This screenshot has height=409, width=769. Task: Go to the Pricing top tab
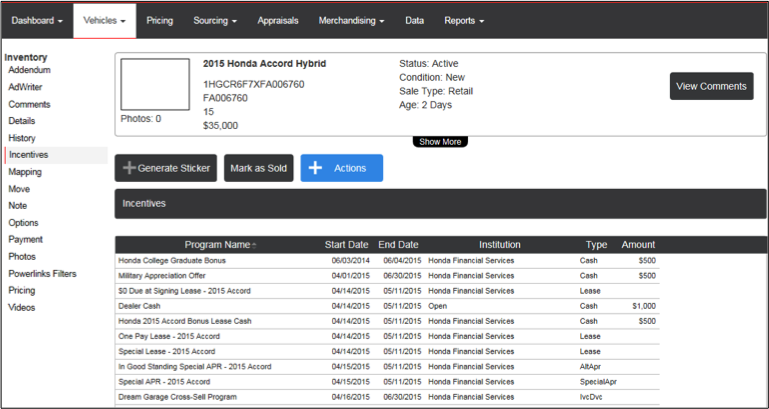(159, 21)
